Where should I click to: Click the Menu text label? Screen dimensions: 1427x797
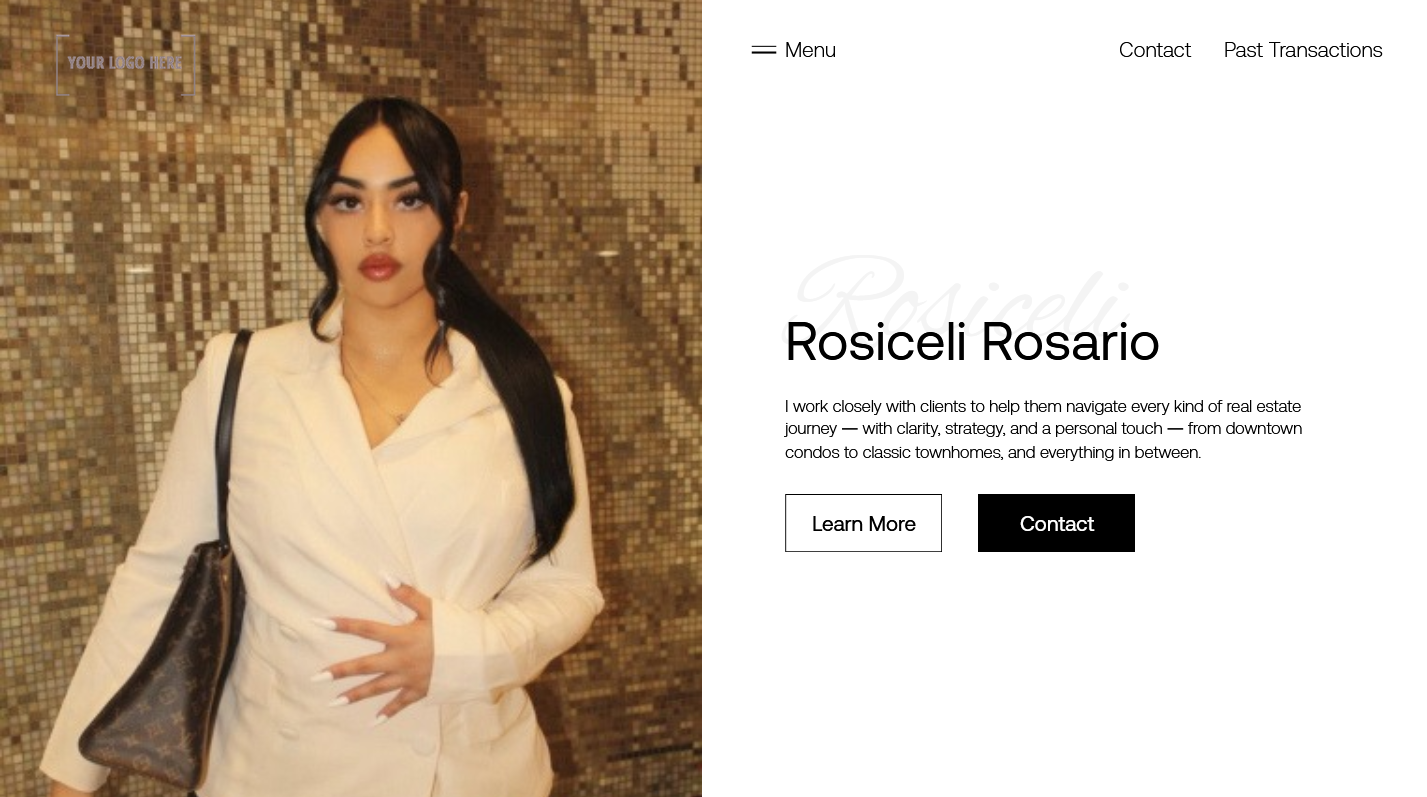click(810, 50)
